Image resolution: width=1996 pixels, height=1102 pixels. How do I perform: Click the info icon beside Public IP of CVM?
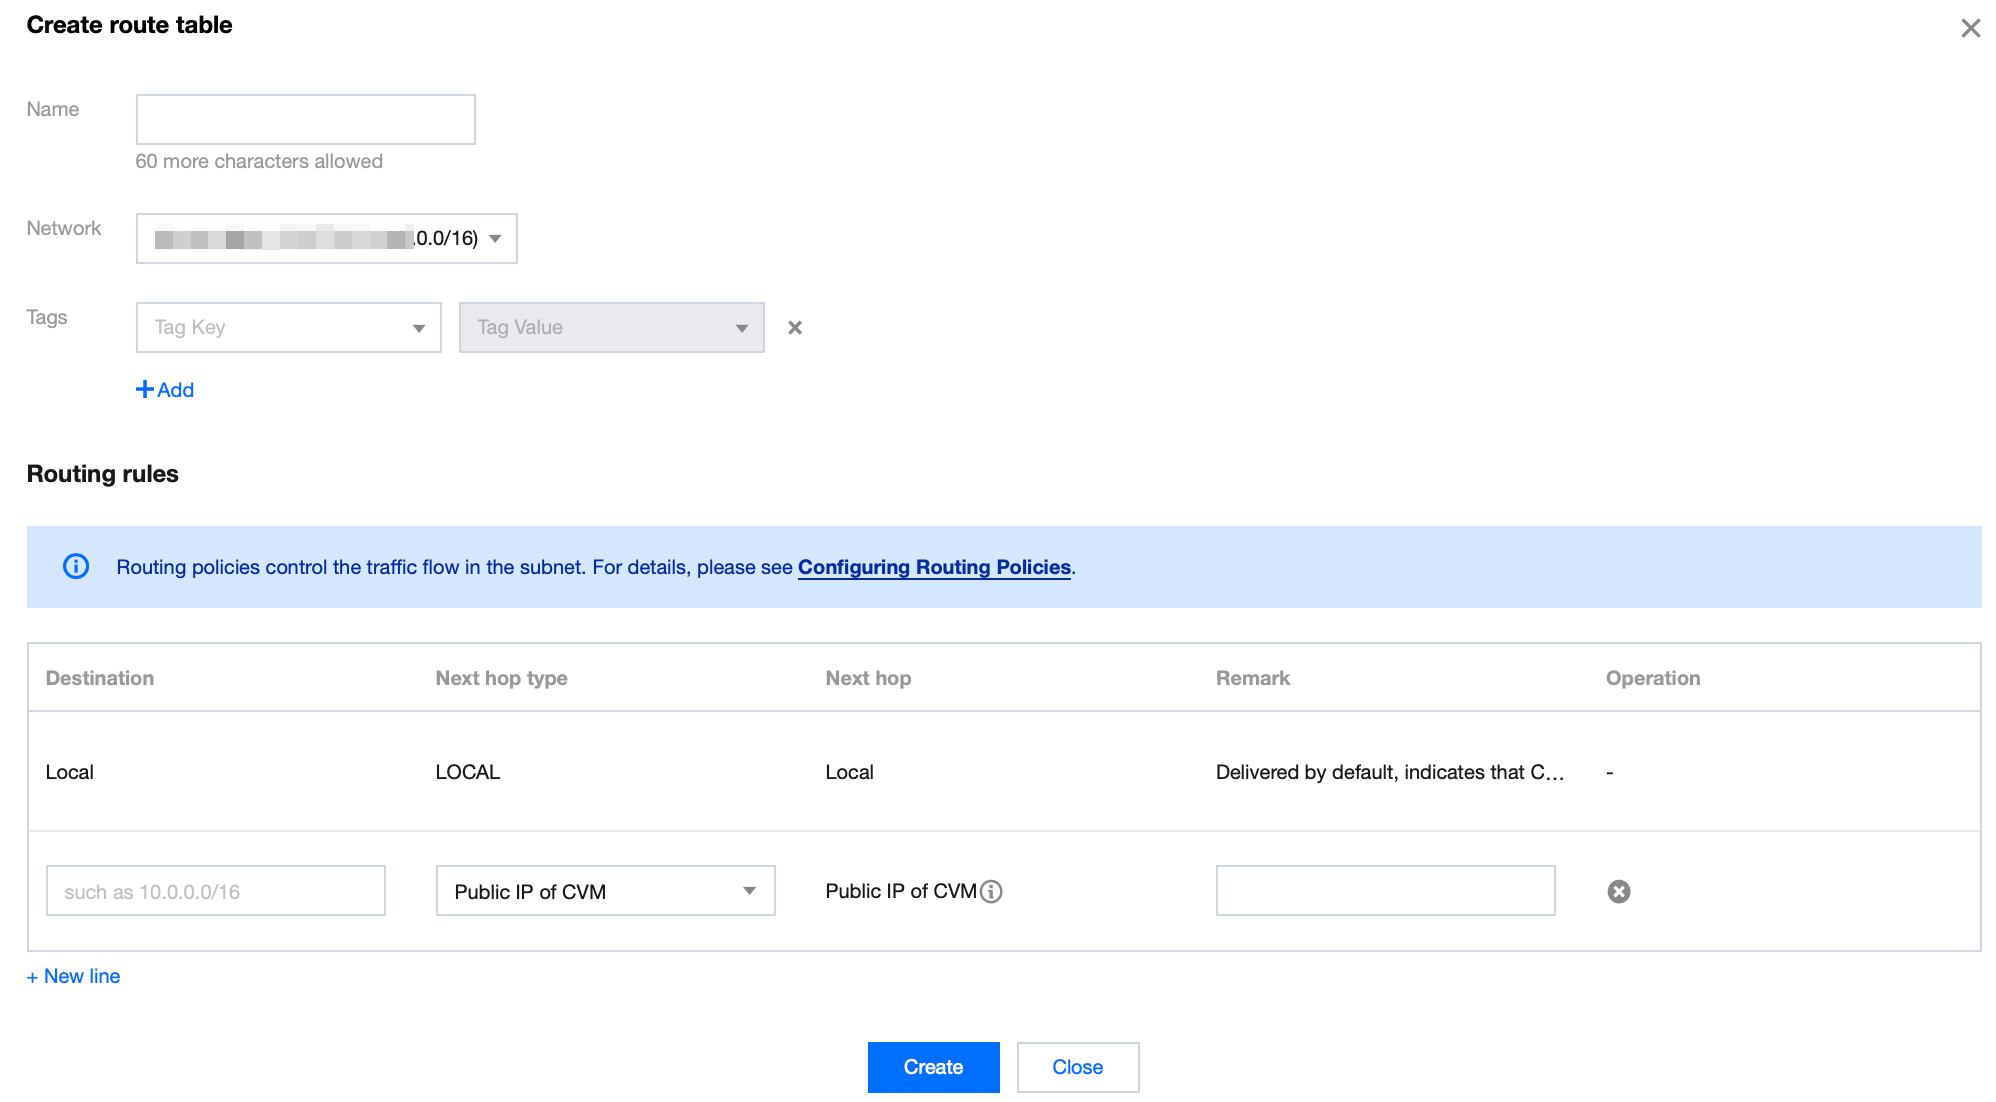pyautogui.click(x=991, y=891)
